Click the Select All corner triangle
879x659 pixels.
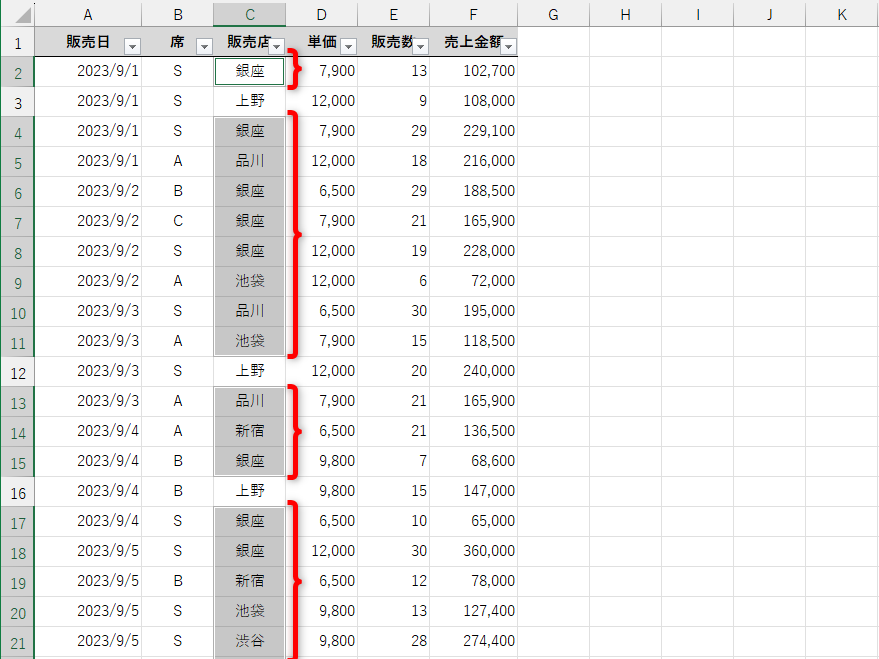tap(22, 15)
